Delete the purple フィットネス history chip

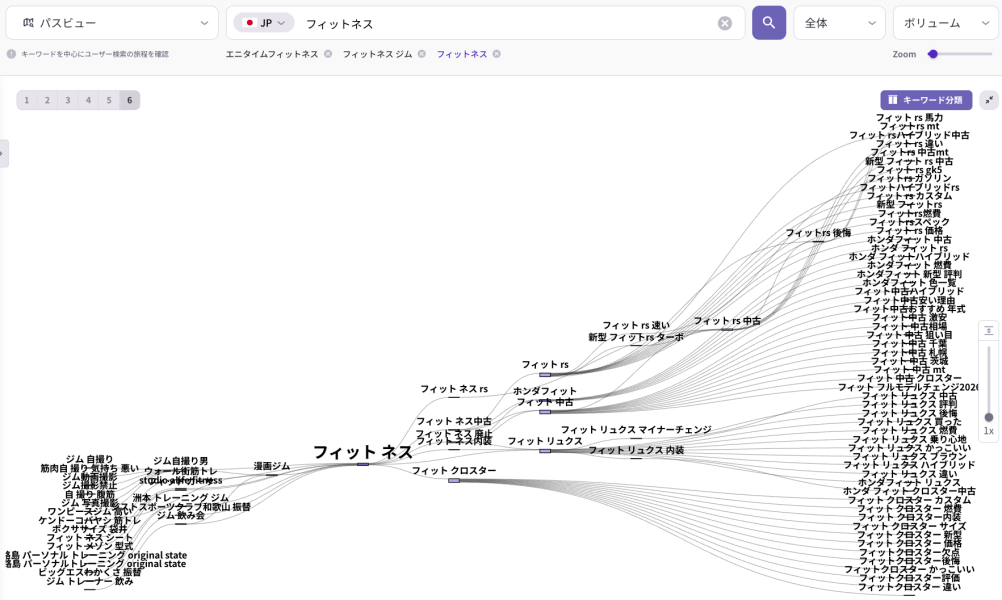click(x=497, y=54)
